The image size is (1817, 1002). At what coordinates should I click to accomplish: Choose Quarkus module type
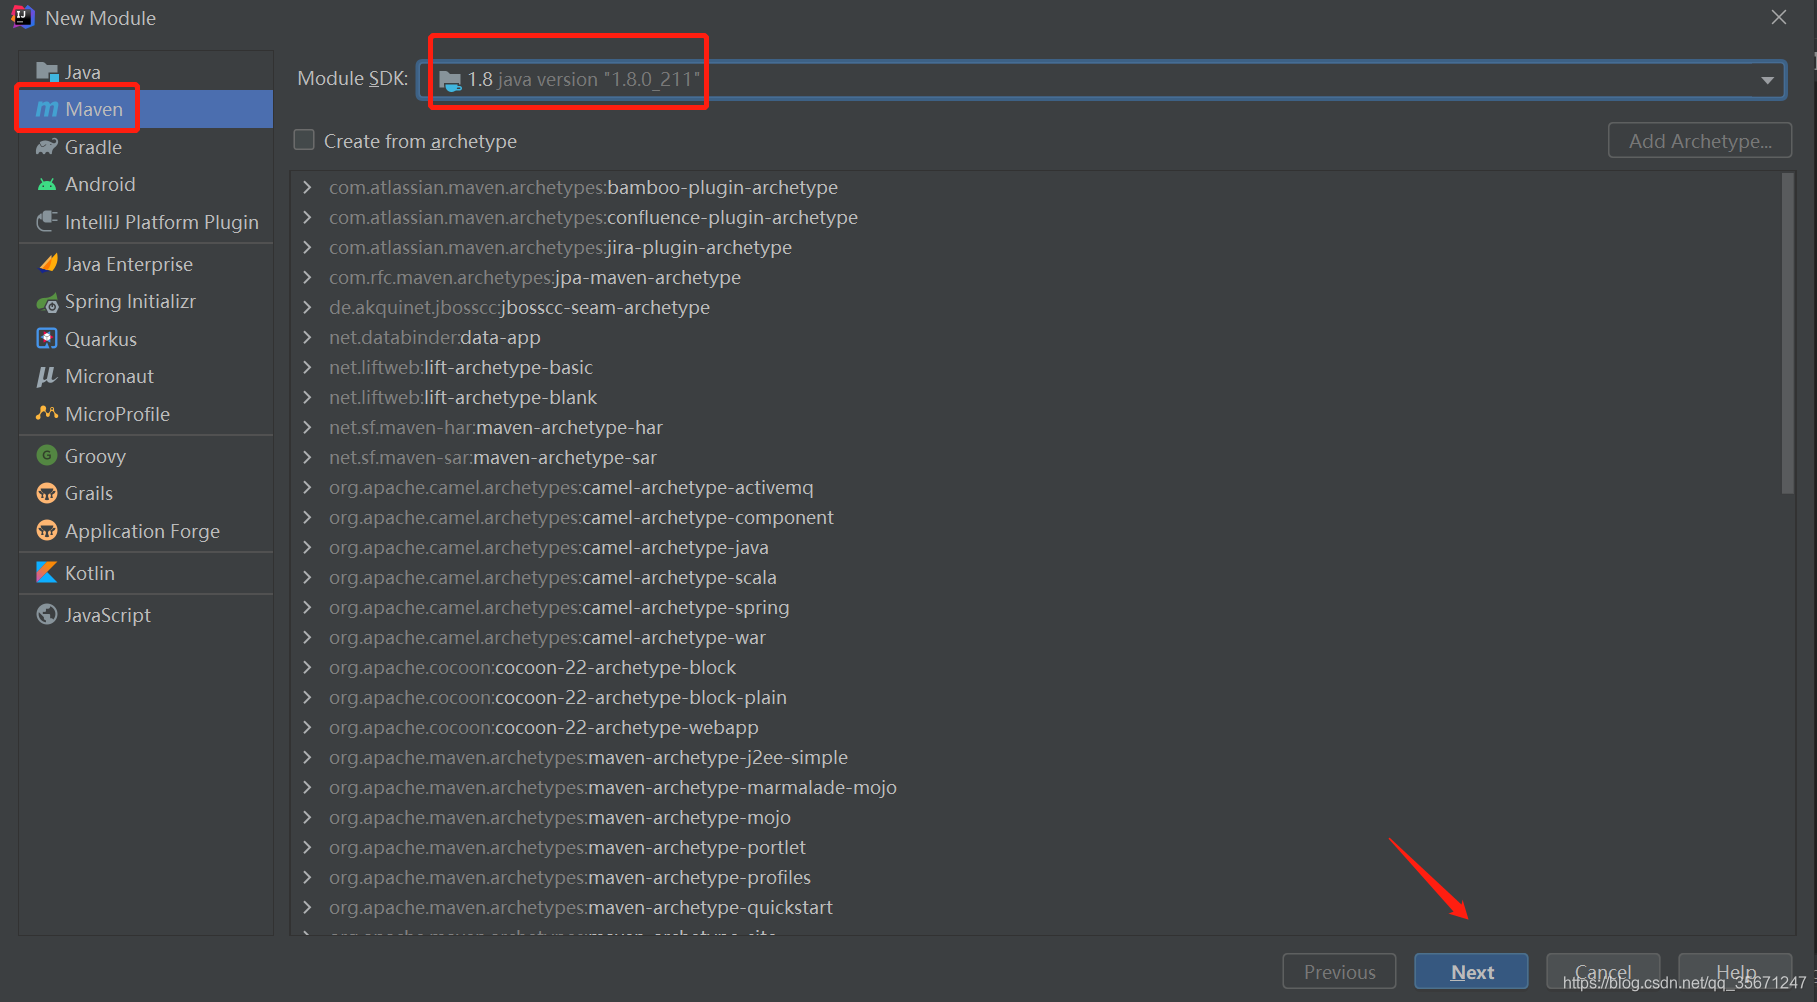pos(146,338)
